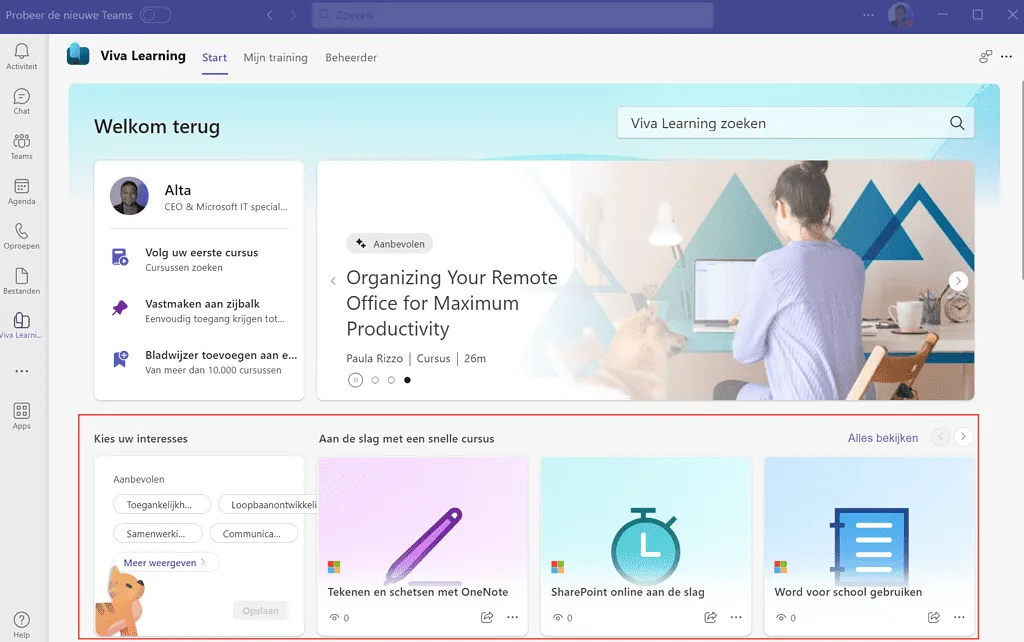This screenshot has height=642, width=1024.
Task: Start a search with the Viva Learning magnifier
Action: [x=955, y=122]
